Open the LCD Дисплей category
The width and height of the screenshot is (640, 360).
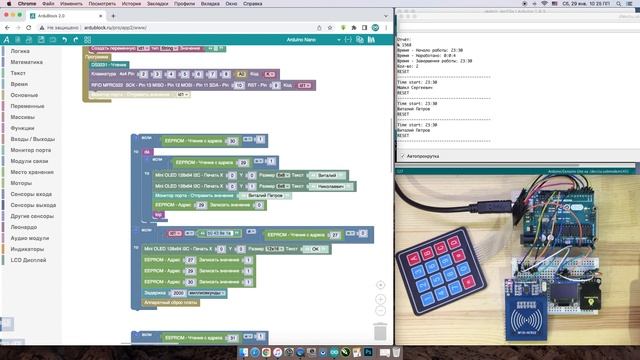[28, 260]
